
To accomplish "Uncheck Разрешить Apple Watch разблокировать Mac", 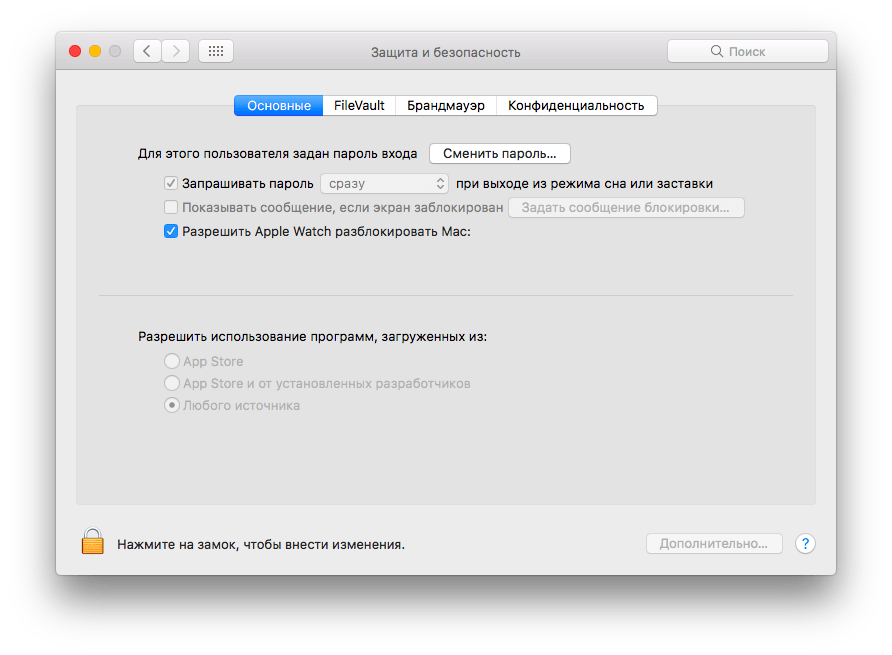I will tap(171, 231).
